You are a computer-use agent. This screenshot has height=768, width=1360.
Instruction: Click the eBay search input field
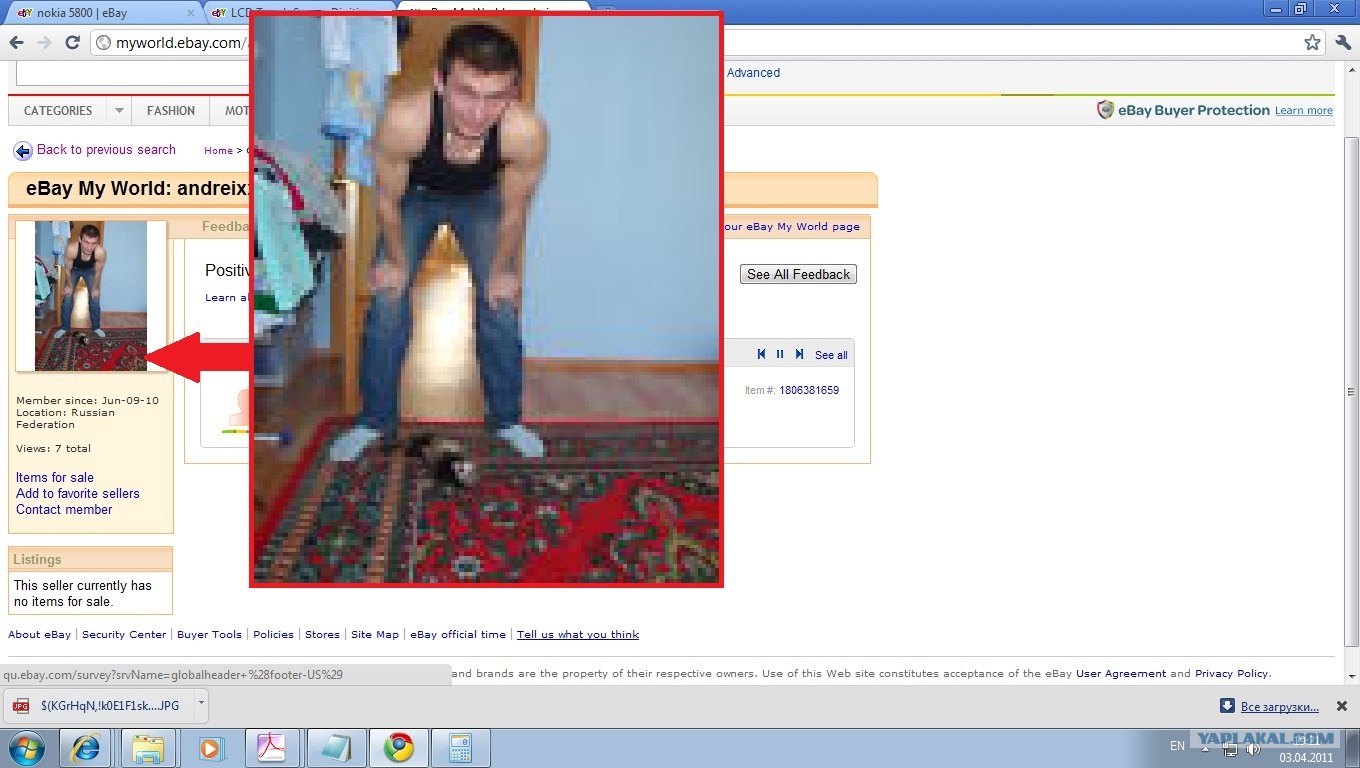[x=133, y=73]
